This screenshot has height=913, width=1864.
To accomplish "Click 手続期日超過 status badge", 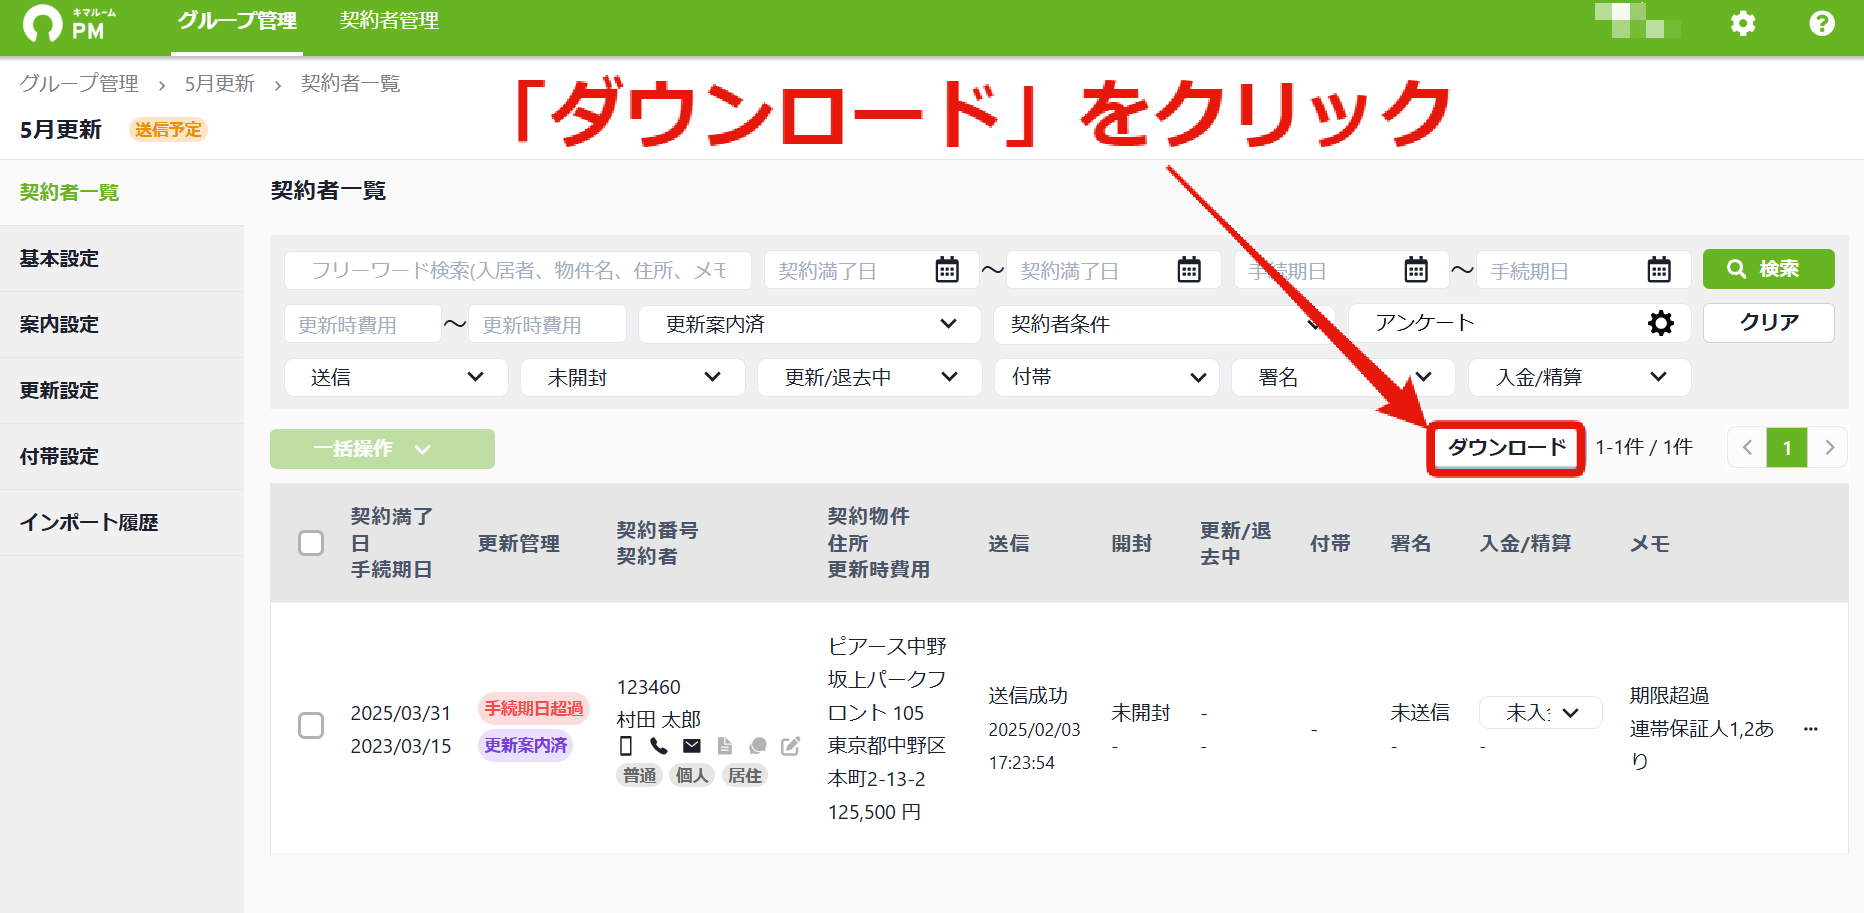I will 534,709.
